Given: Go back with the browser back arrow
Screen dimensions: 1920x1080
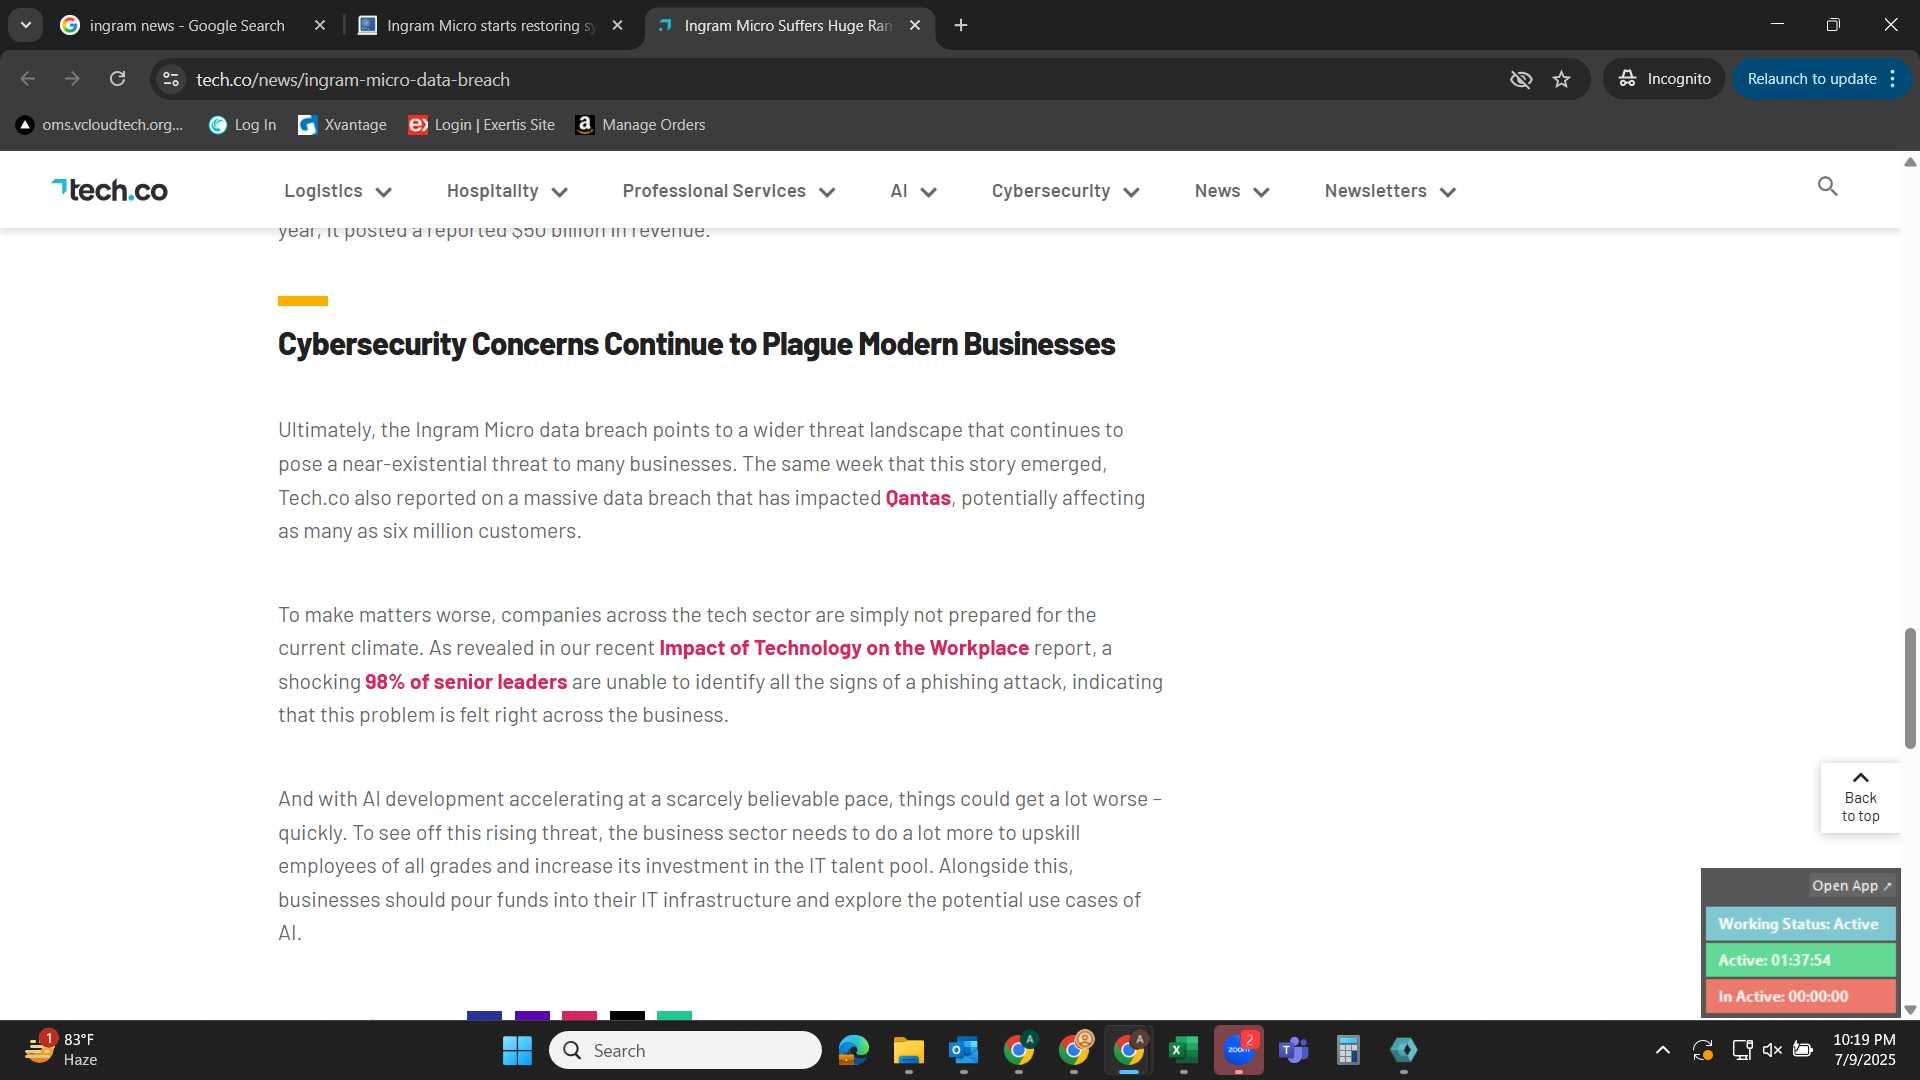Looking at the screenshot, I should point(27,79).
